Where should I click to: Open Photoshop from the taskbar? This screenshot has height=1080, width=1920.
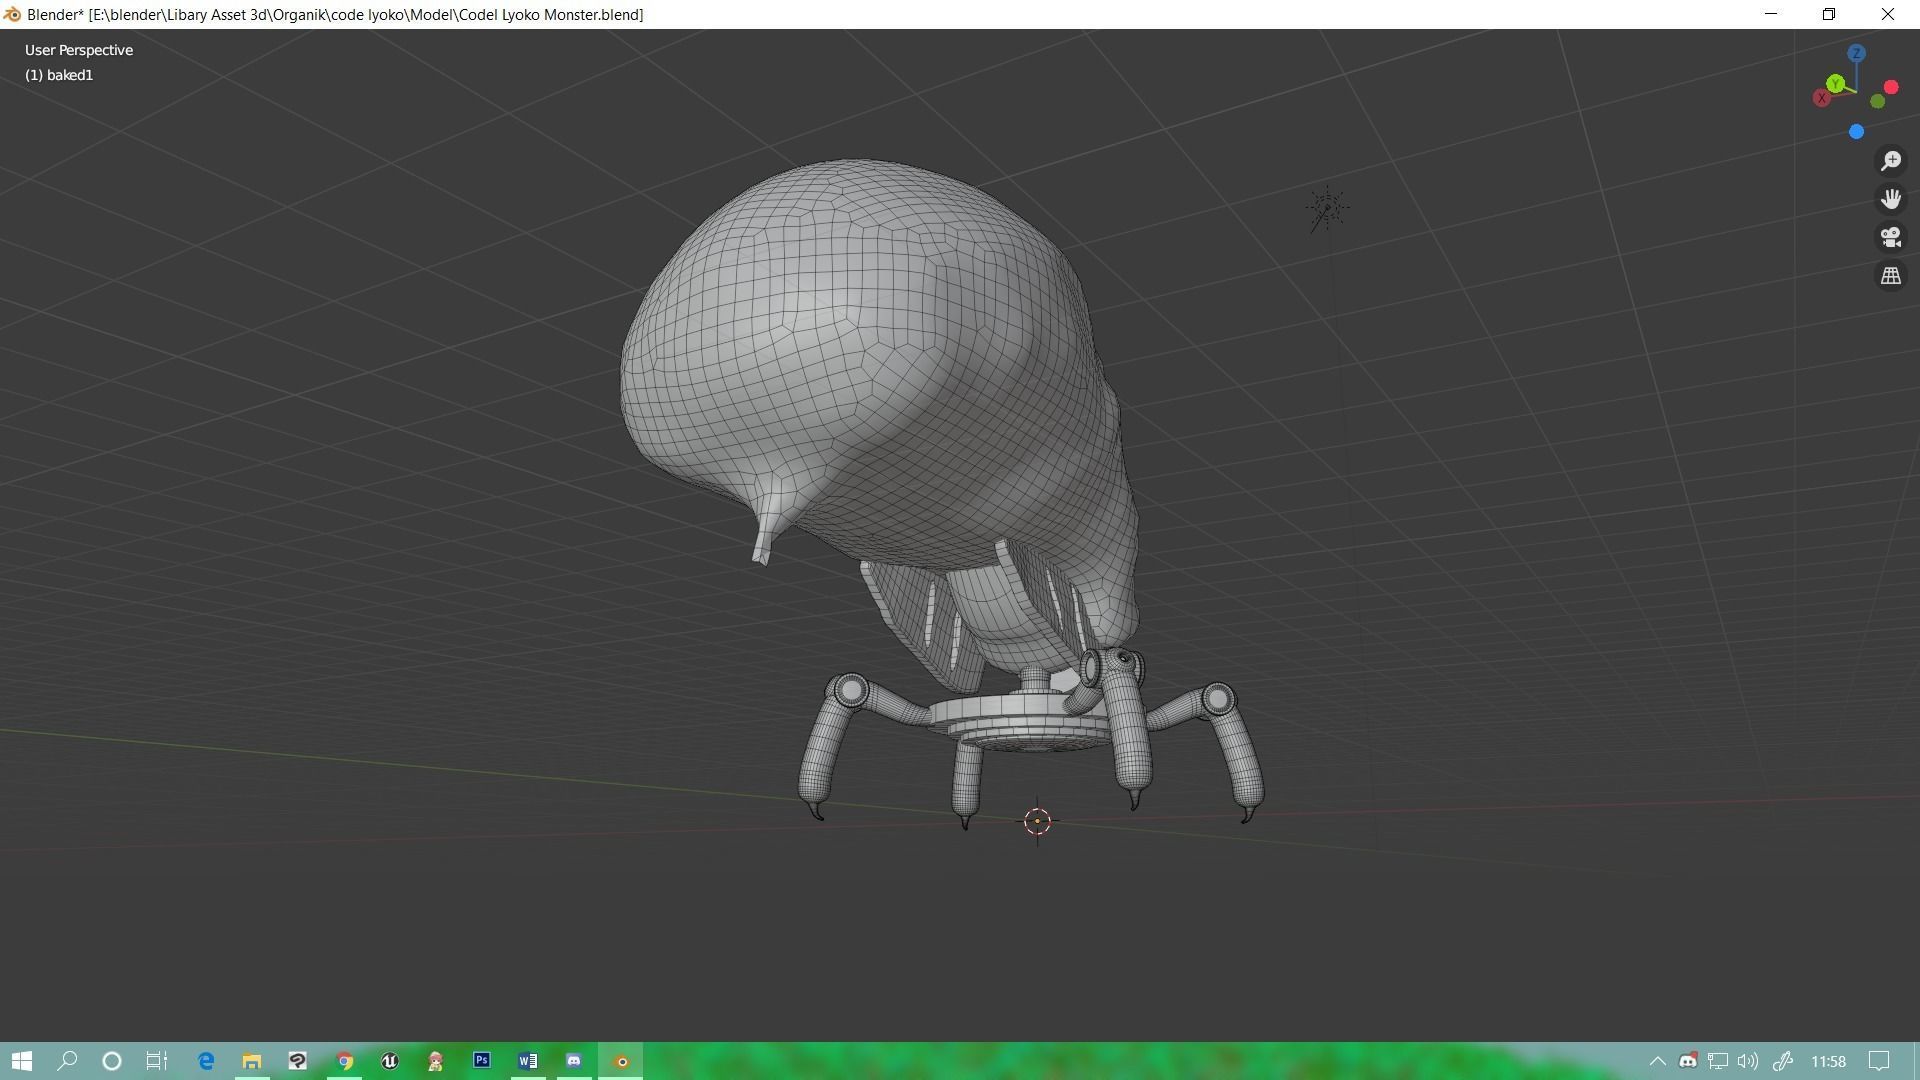[x=482, y=1061]
